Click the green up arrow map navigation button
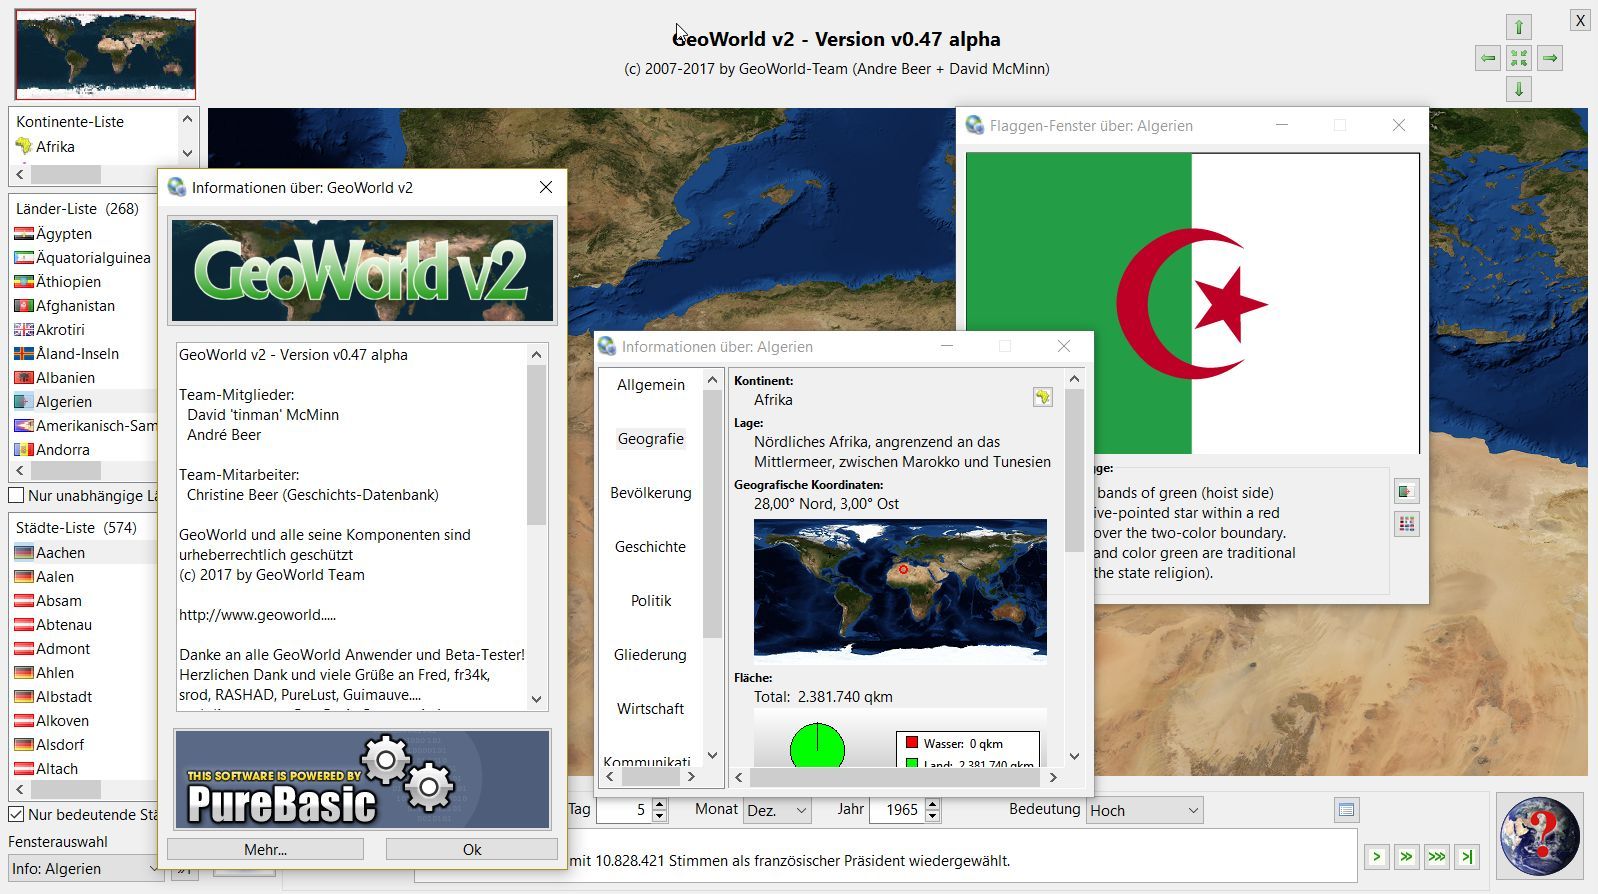 pyautogui.click(x=1519, y=27)
